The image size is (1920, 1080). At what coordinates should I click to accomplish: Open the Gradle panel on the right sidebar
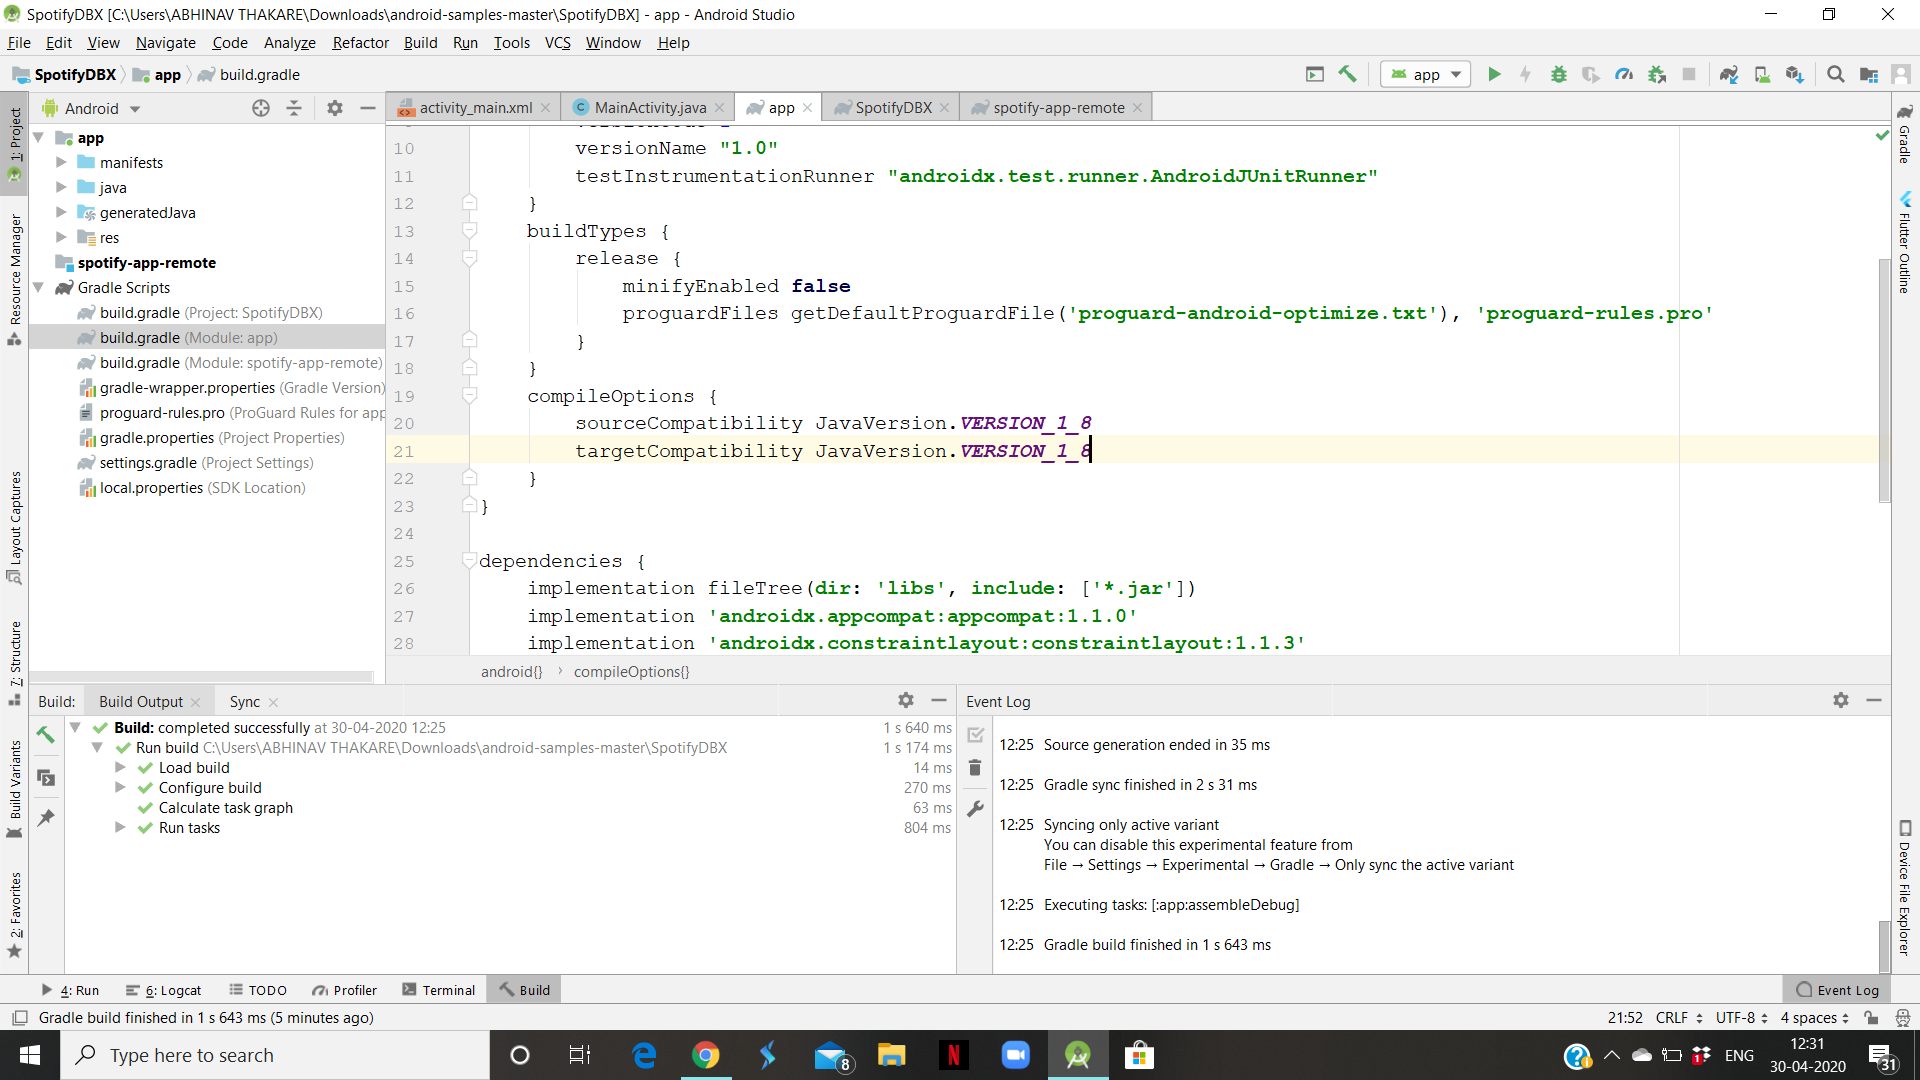tap(1906, 145)
